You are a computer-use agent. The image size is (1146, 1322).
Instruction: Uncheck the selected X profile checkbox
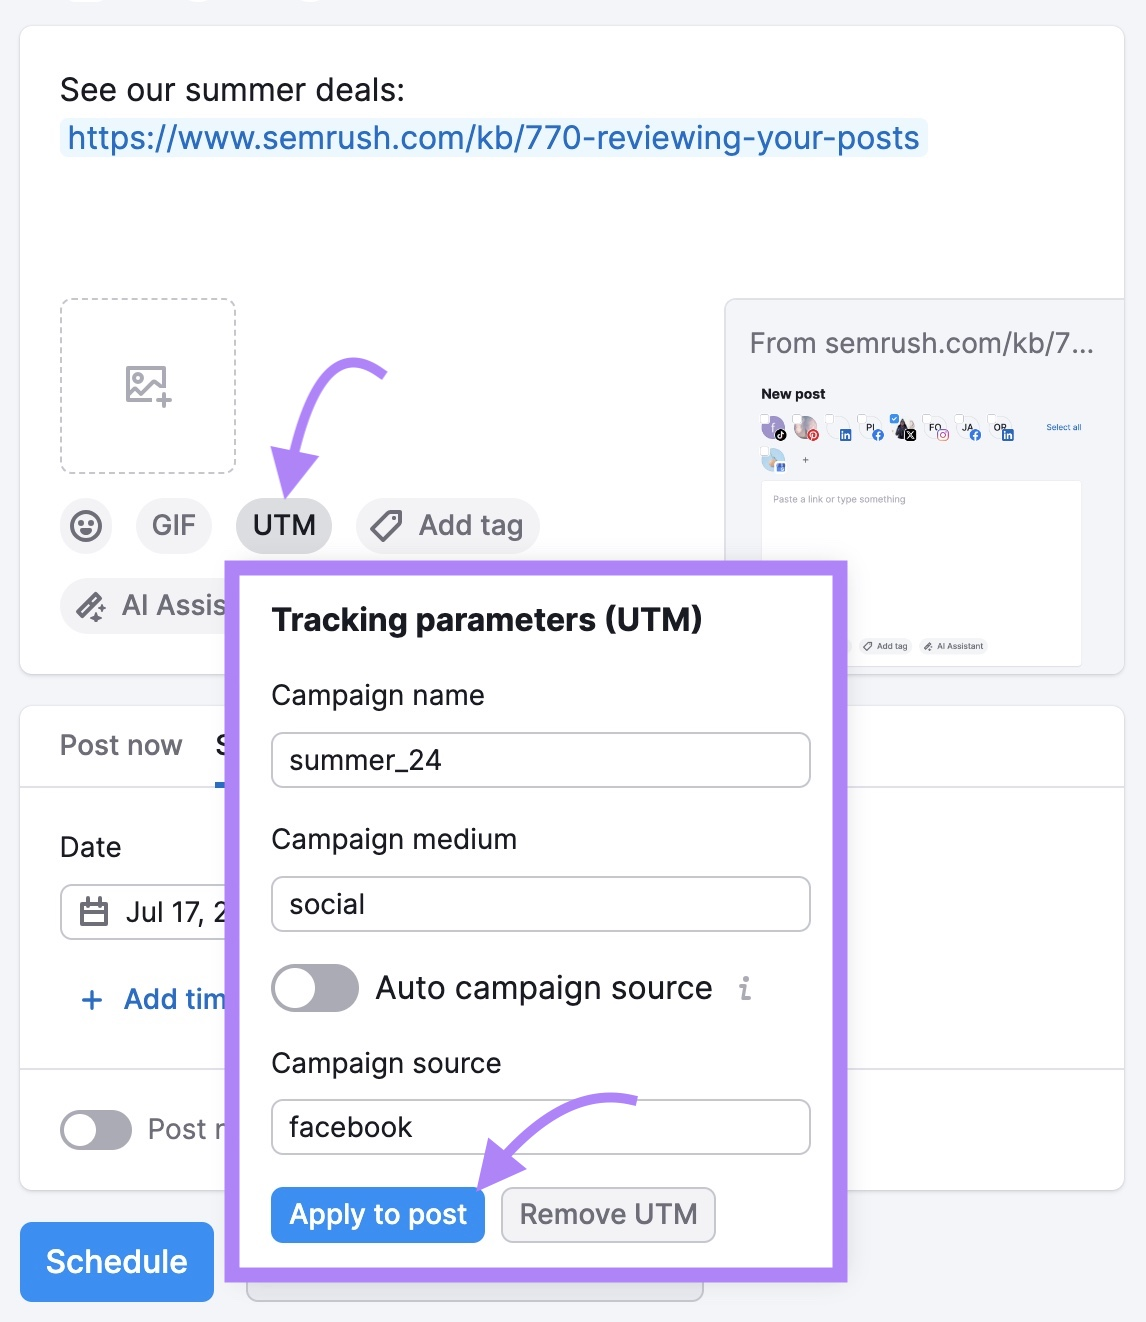click(x=895, y=418)
